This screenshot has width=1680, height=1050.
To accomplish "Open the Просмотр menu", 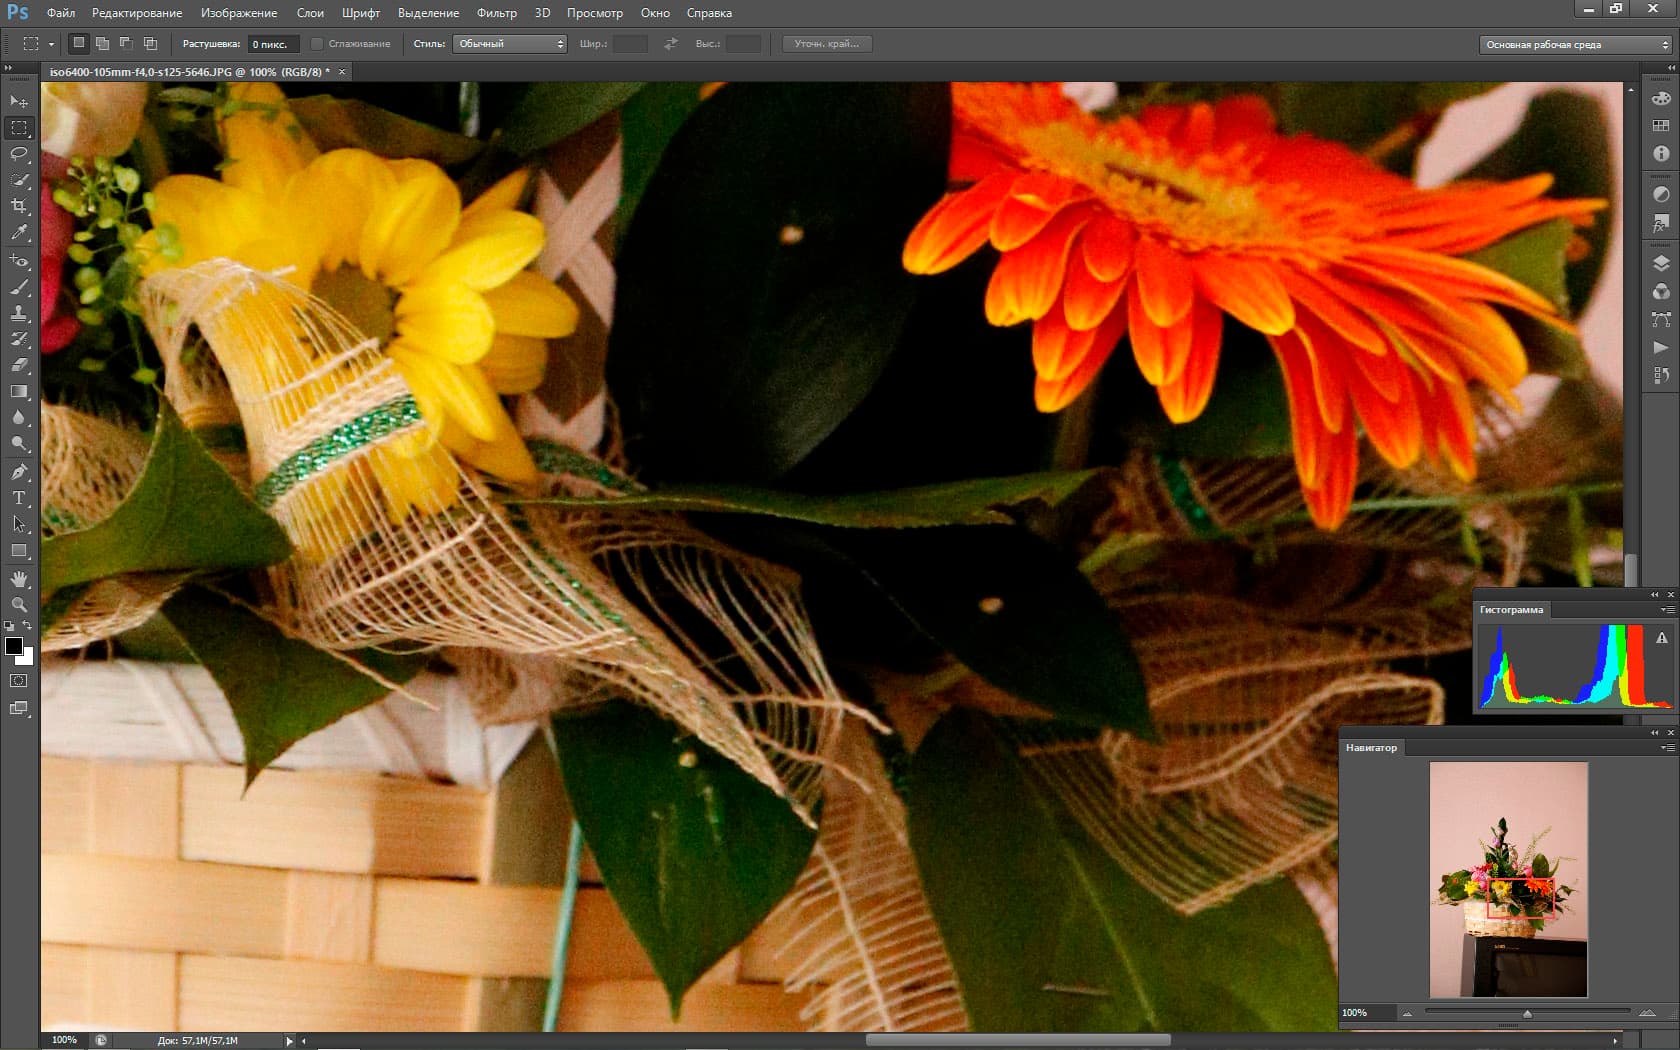I will coord(595,13).
